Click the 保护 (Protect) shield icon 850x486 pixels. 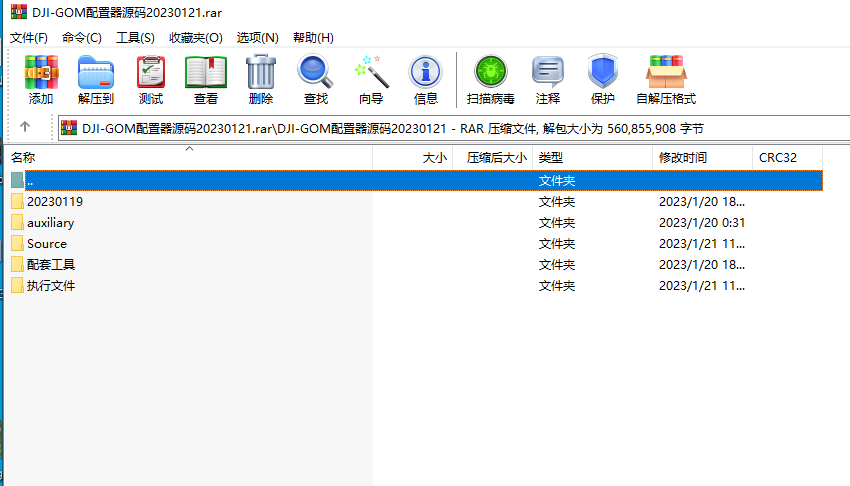603,72
